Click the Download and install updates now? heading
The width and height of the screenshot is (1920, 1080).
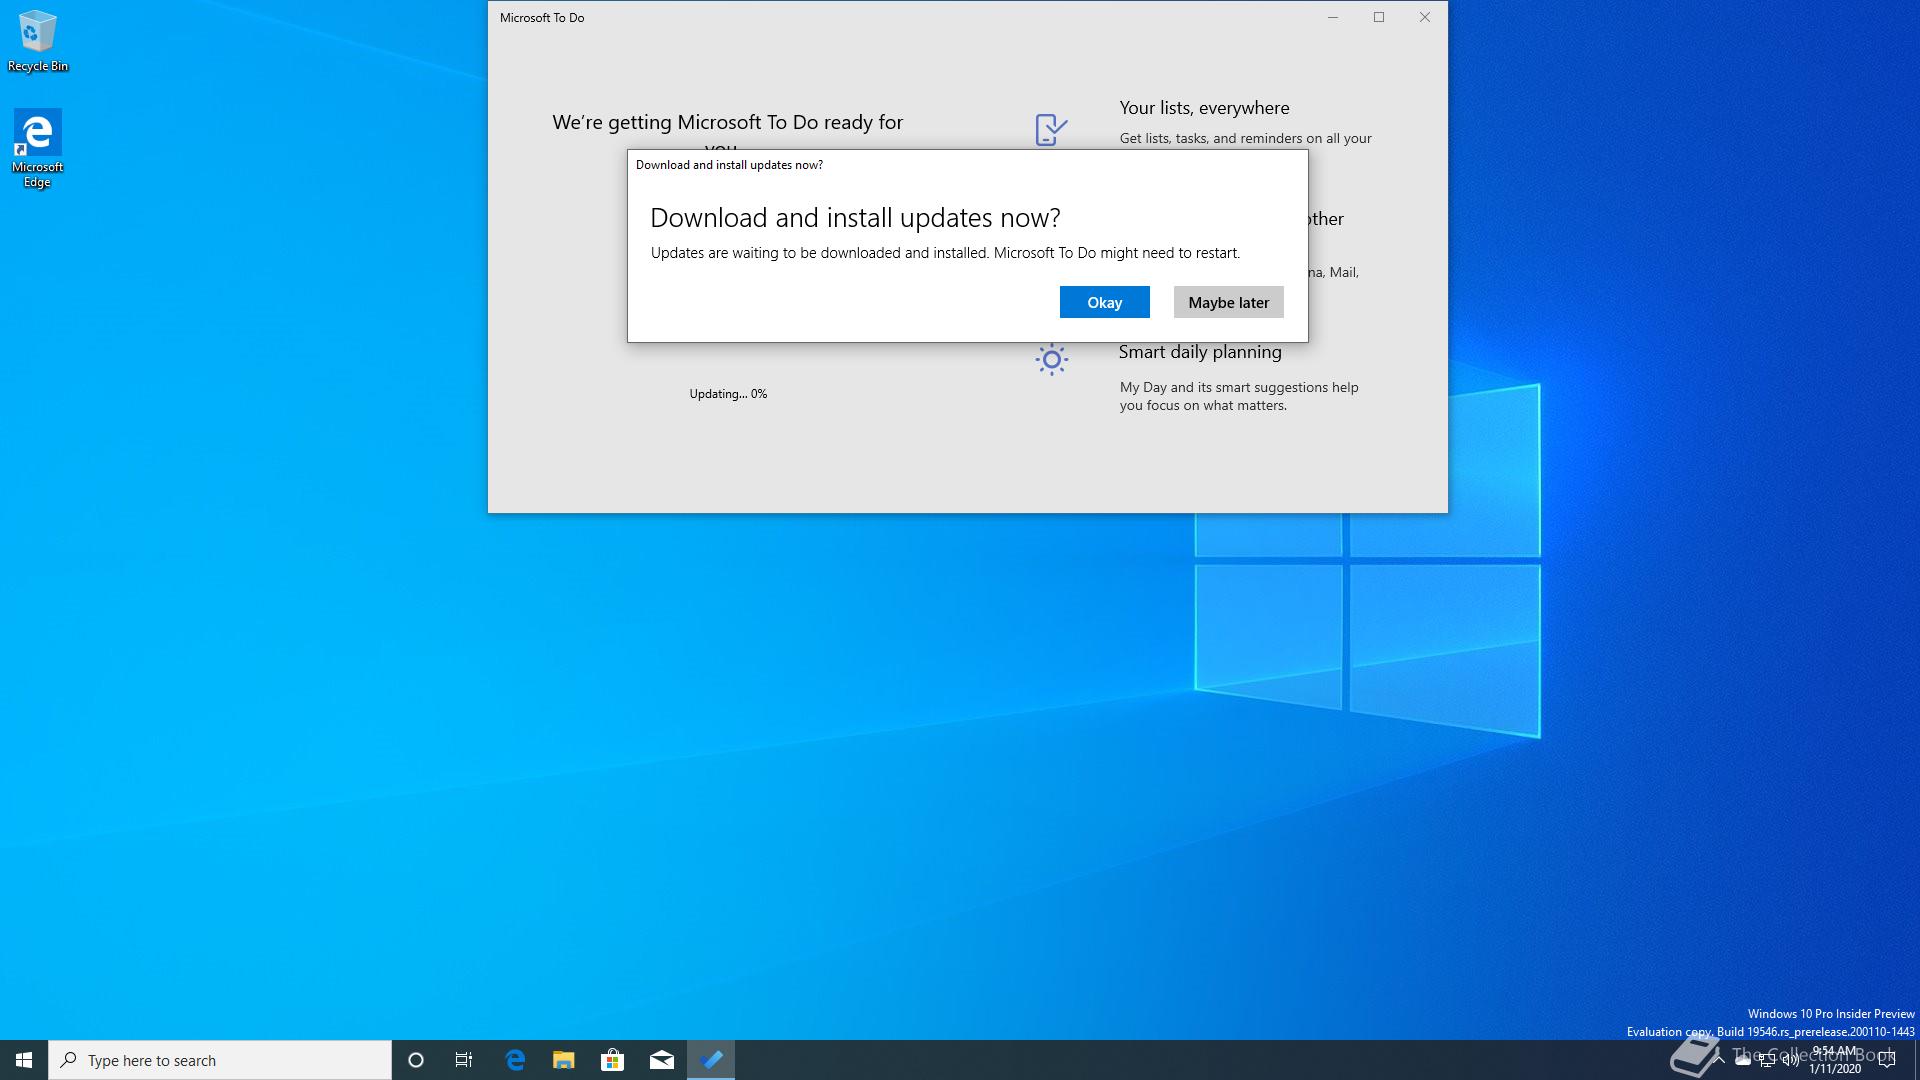click(x=855, y=218)
